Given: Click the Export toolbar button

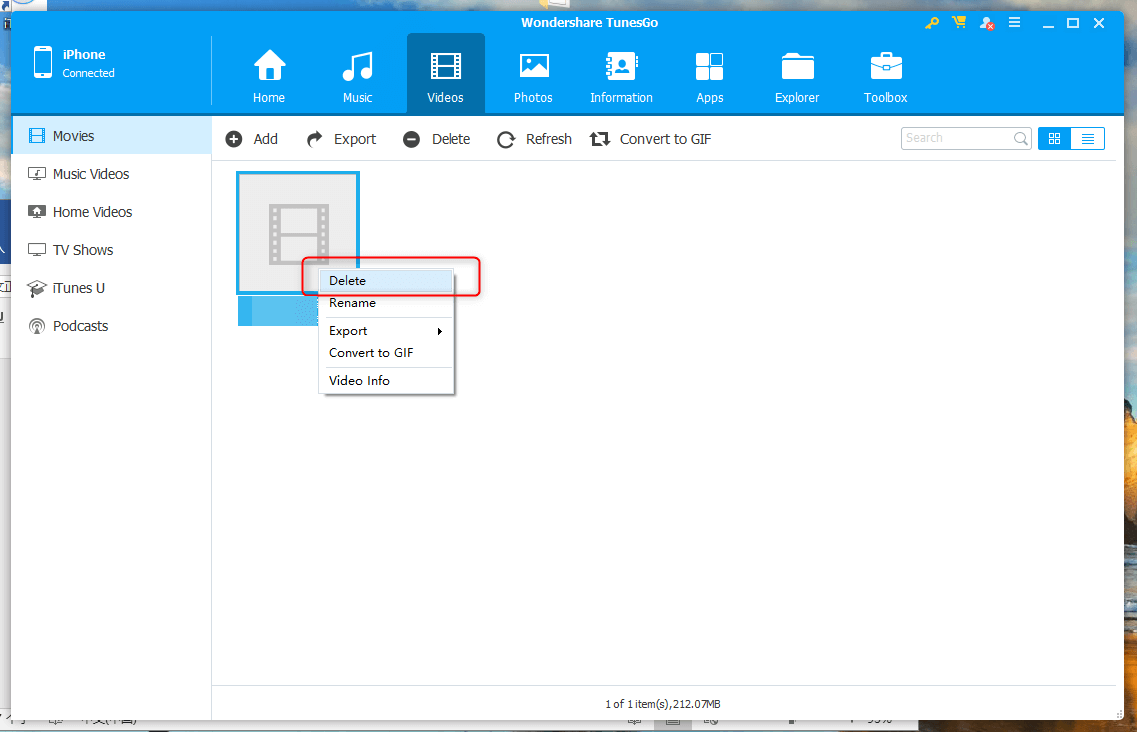Looking at the screenshot, I should (x=342, y=139).
